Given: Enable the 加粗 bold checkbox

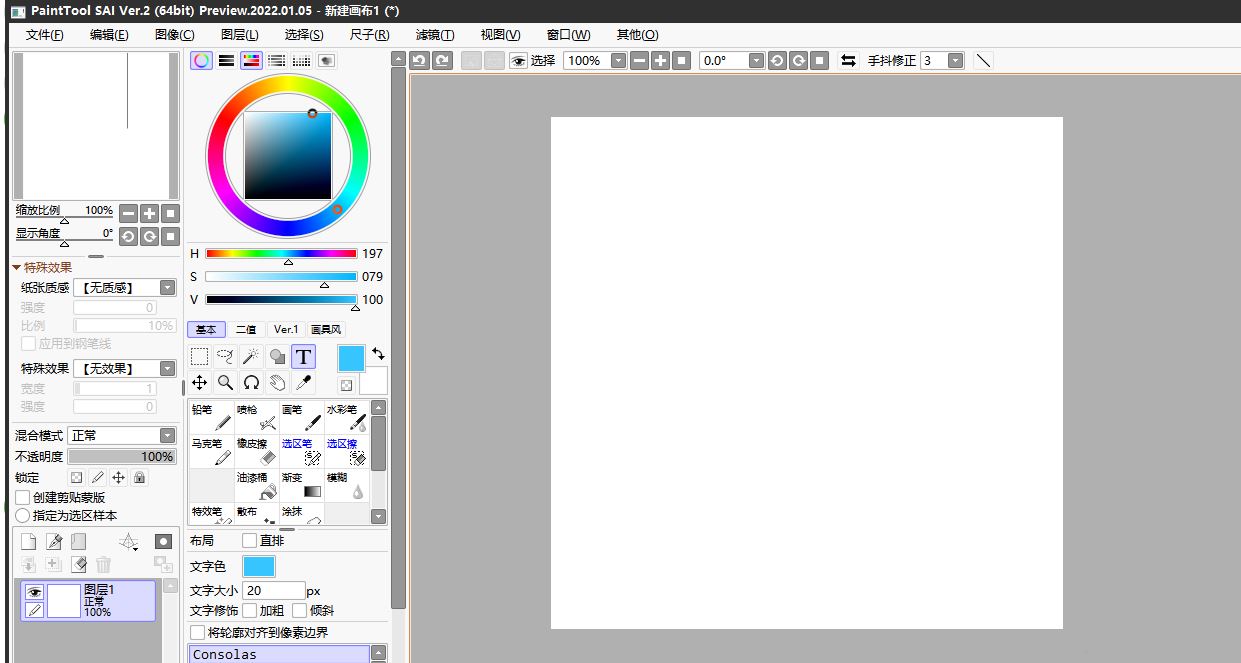Looking at the screenshot, I should point(250,610).
